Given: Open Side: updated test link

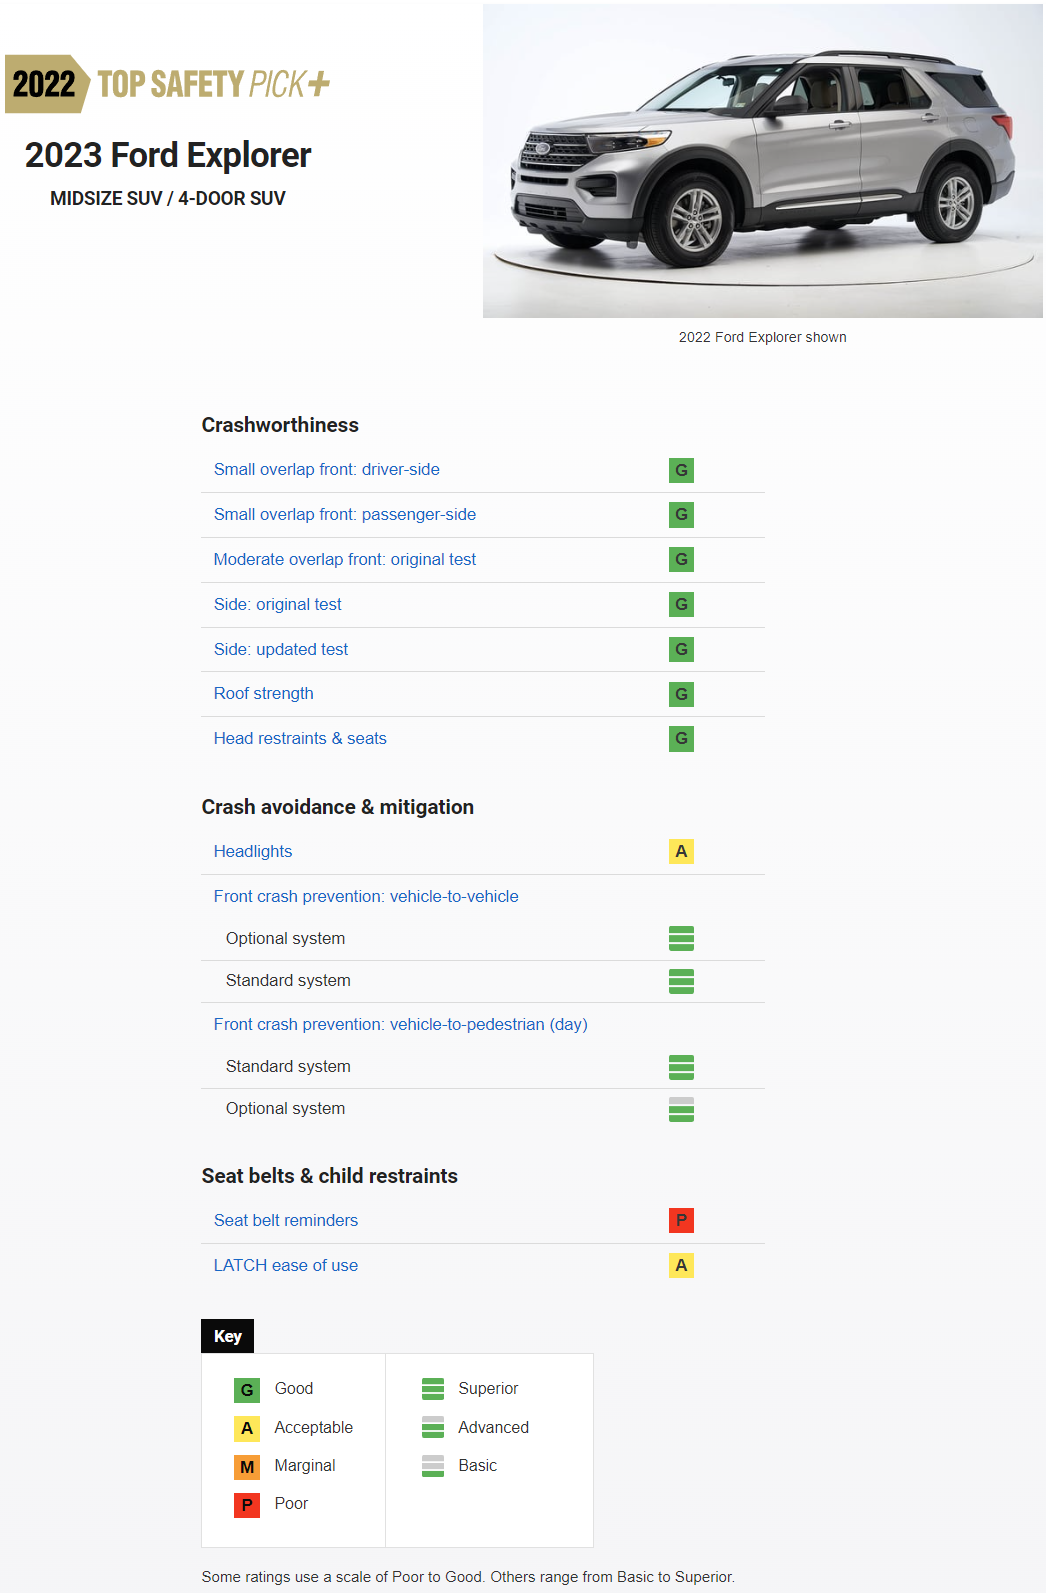Looking at the screenshot, I should click(x=281, y=650).
